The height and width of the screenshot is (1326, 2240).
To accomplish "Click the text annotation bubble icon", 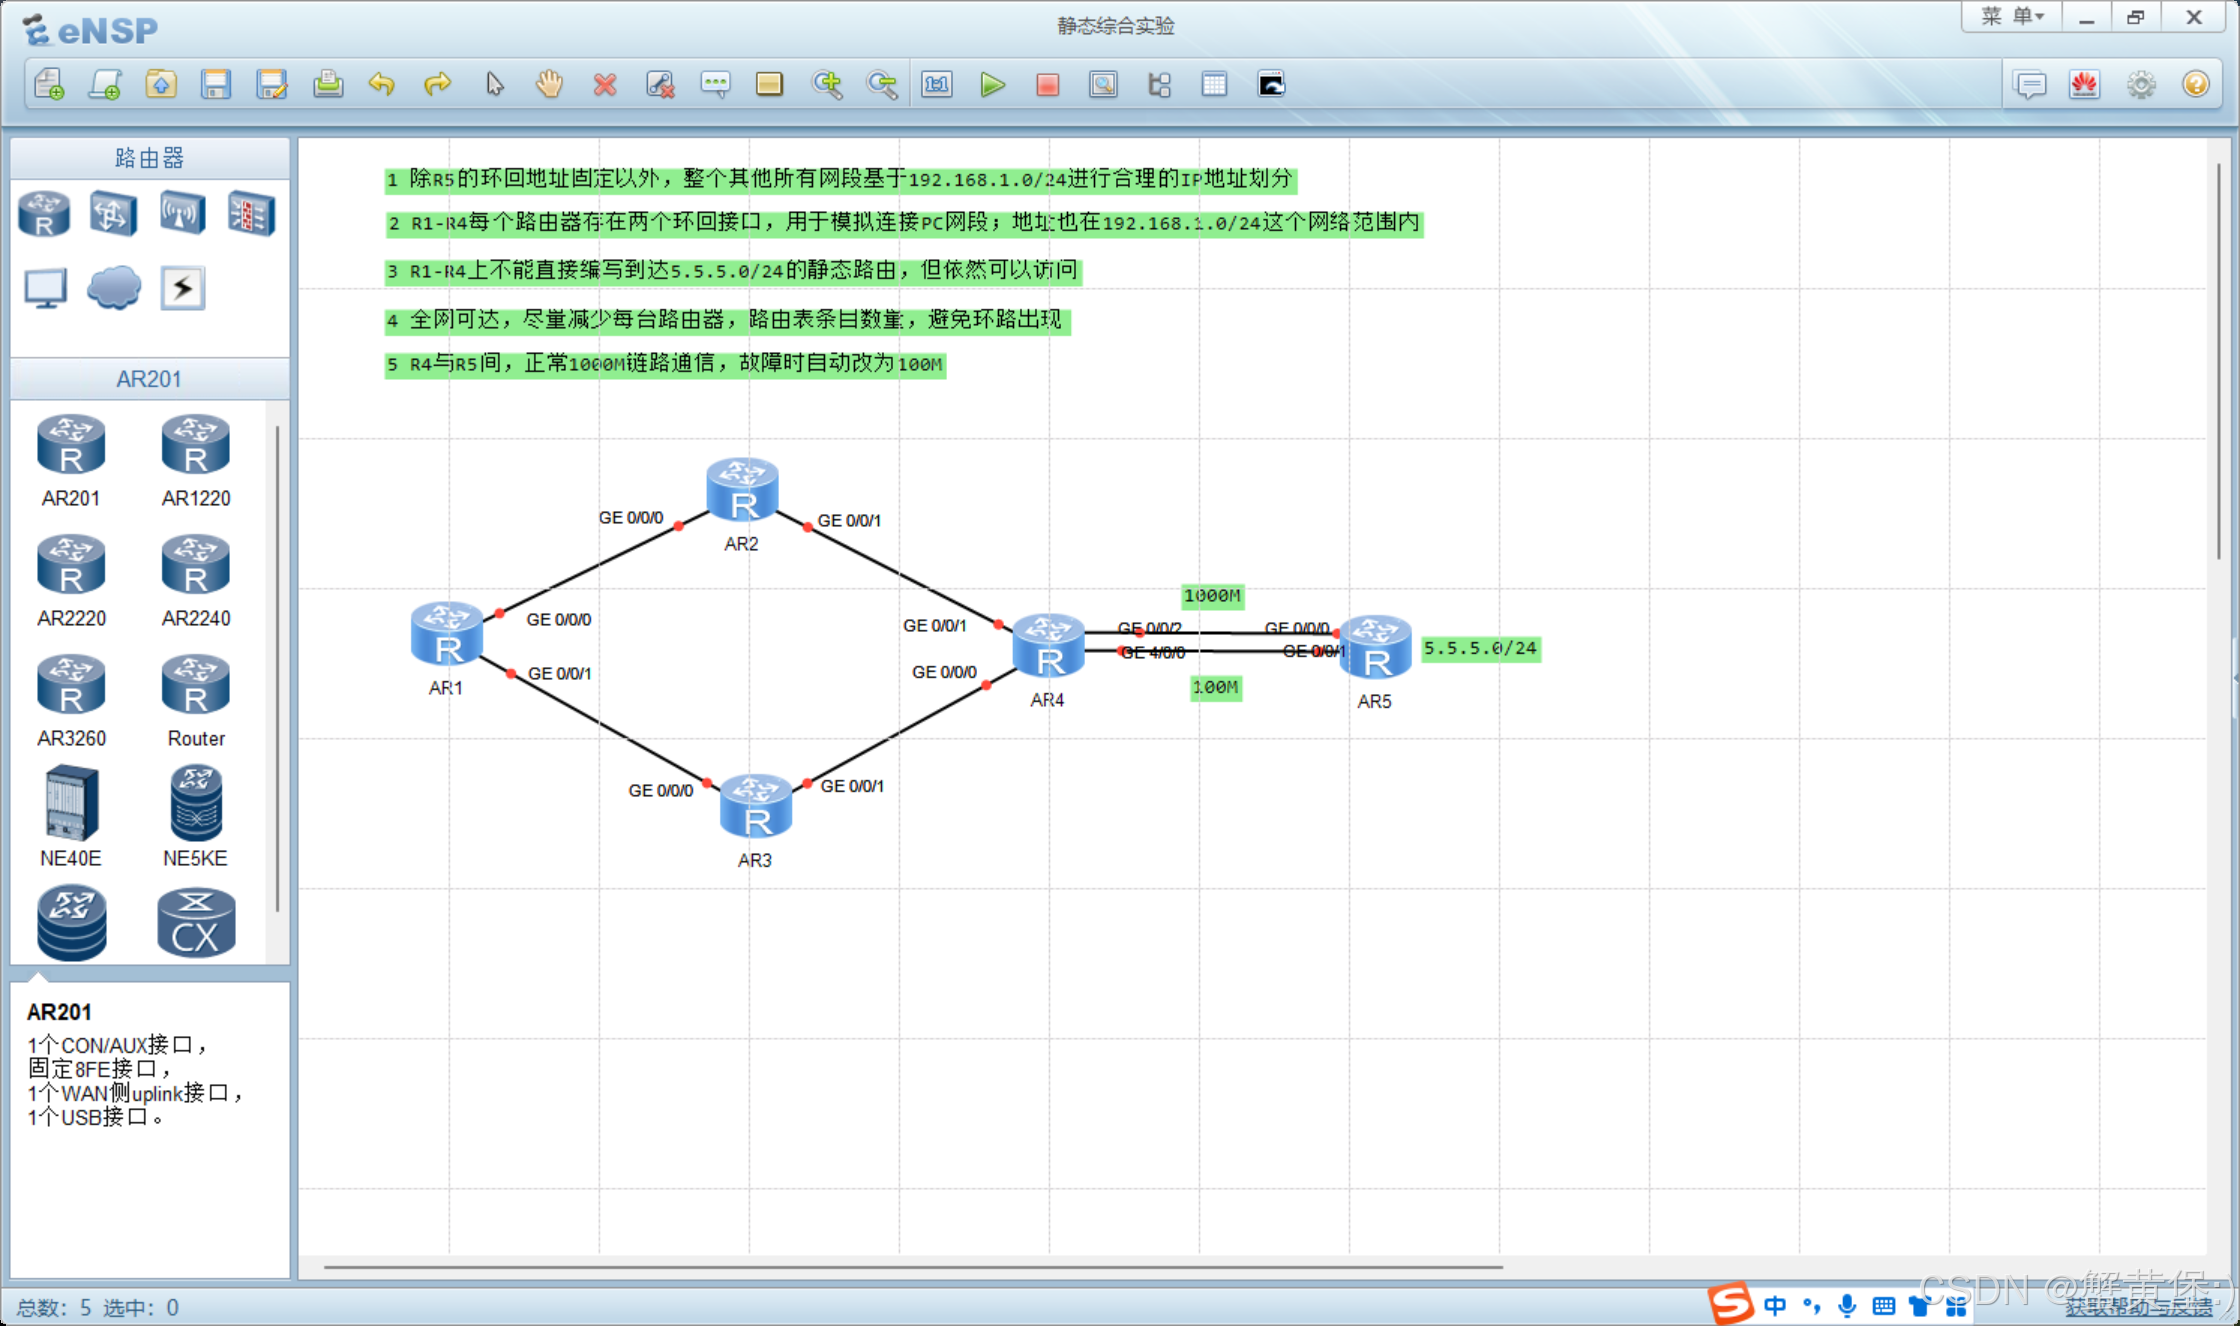I will tap(715, 84).
